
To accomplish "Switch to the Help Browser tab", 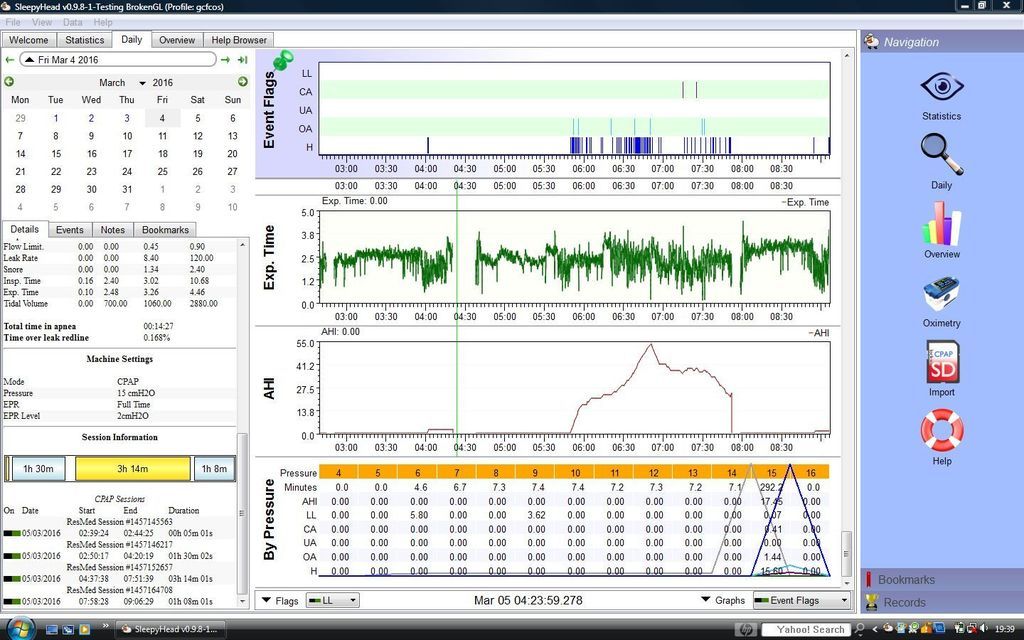I will click(239, 40).
